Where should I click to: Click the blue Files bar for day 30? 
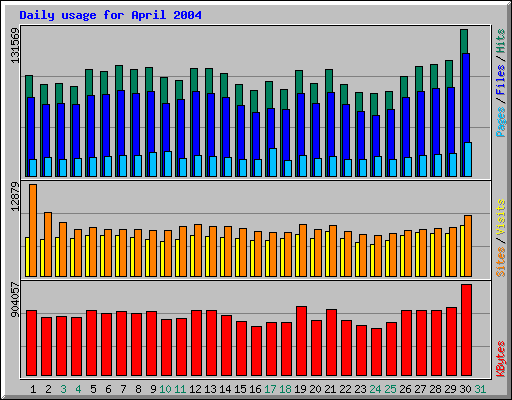click(x=466, y=97)
